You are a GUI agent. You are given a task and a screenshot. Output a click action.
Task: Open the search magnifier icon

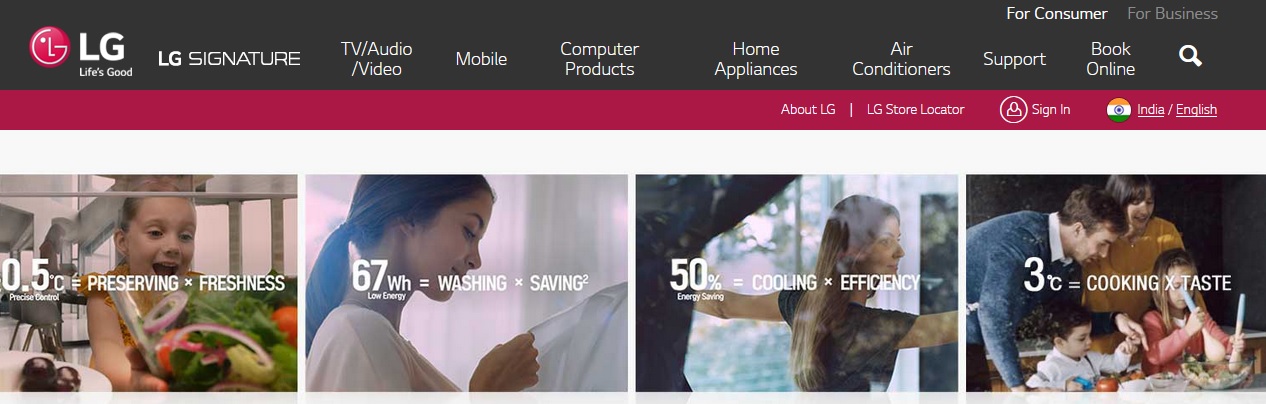coord(1190,56)
